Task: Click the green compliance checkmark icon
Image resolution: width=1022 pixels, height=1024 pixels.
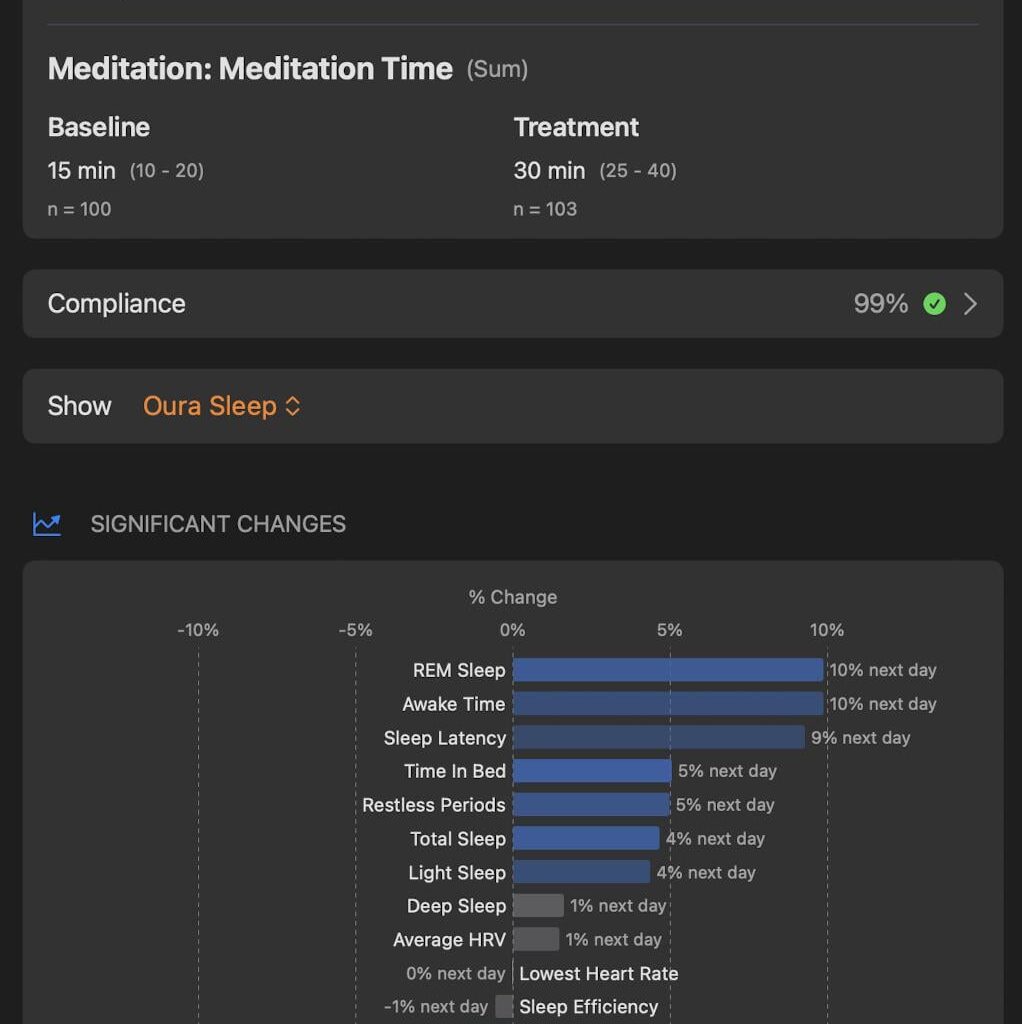Action: point(934,303)
